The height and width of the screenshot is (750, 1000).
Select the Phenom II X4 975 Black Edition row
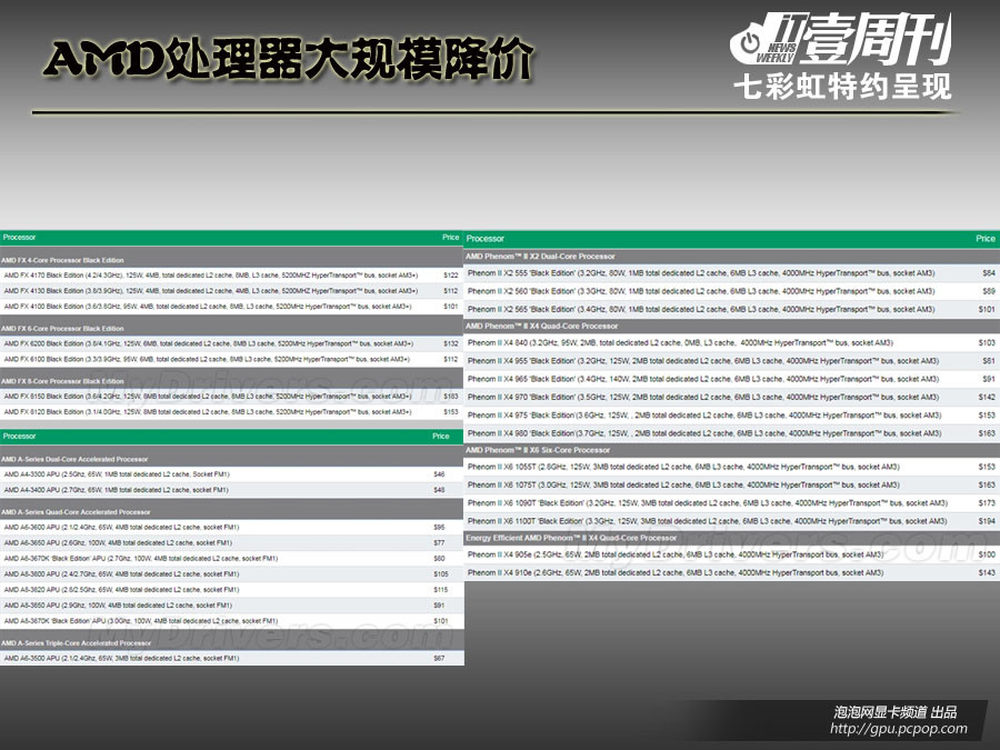[x=732, y=415]
